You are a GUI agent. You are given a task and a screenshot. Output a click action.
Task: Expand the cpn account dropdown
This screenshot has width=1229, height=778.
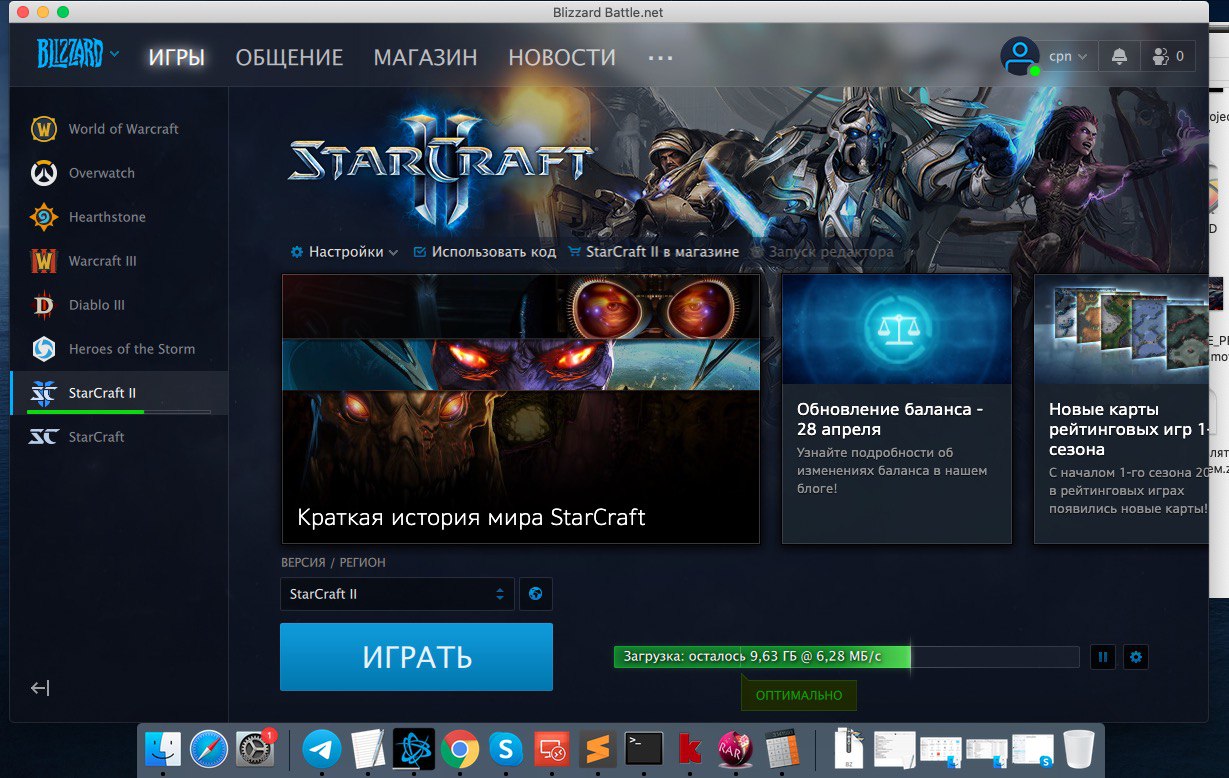[x=1068, y=56]
